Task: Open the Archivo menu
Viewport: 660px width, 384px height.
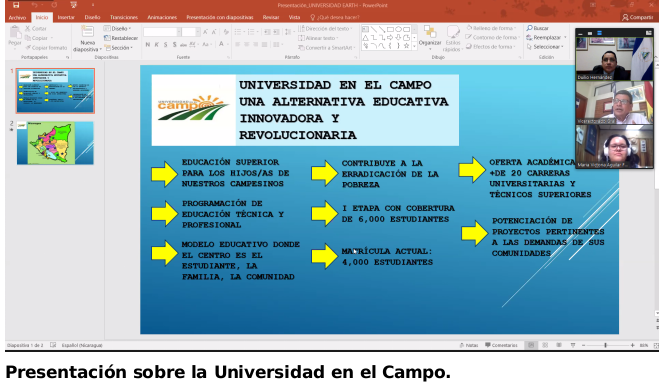Action: (x=17, y=18)
